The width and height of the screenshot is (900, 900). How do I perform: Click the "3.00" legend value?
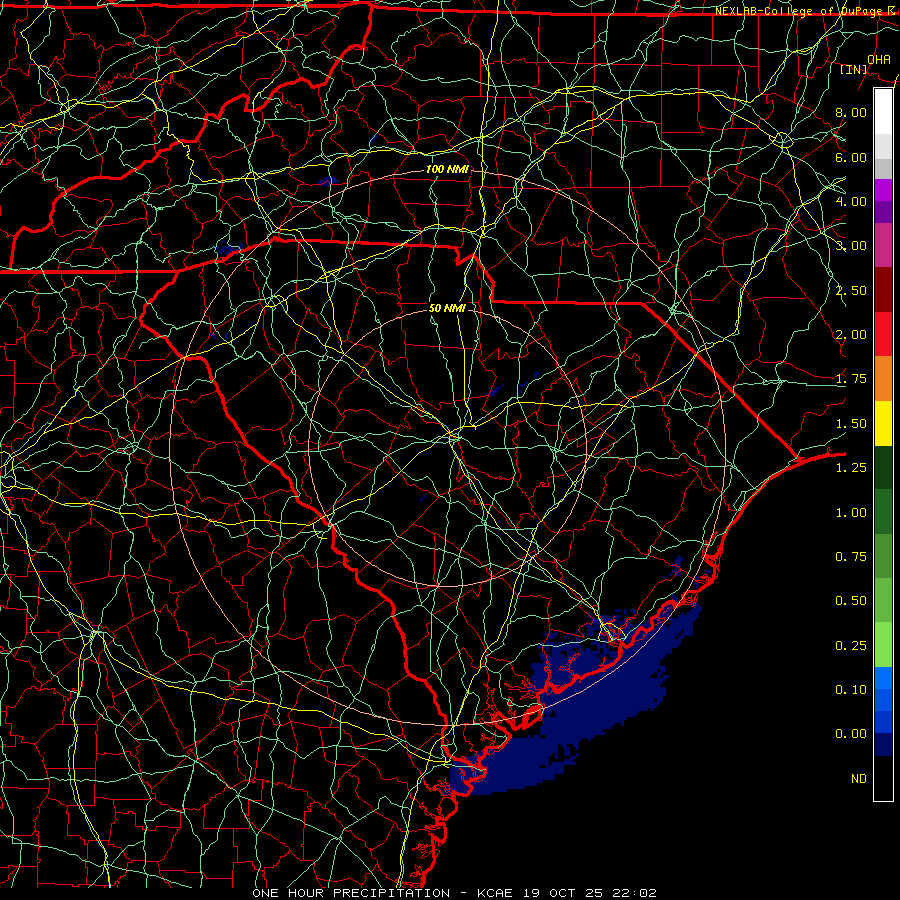point(851,246)
